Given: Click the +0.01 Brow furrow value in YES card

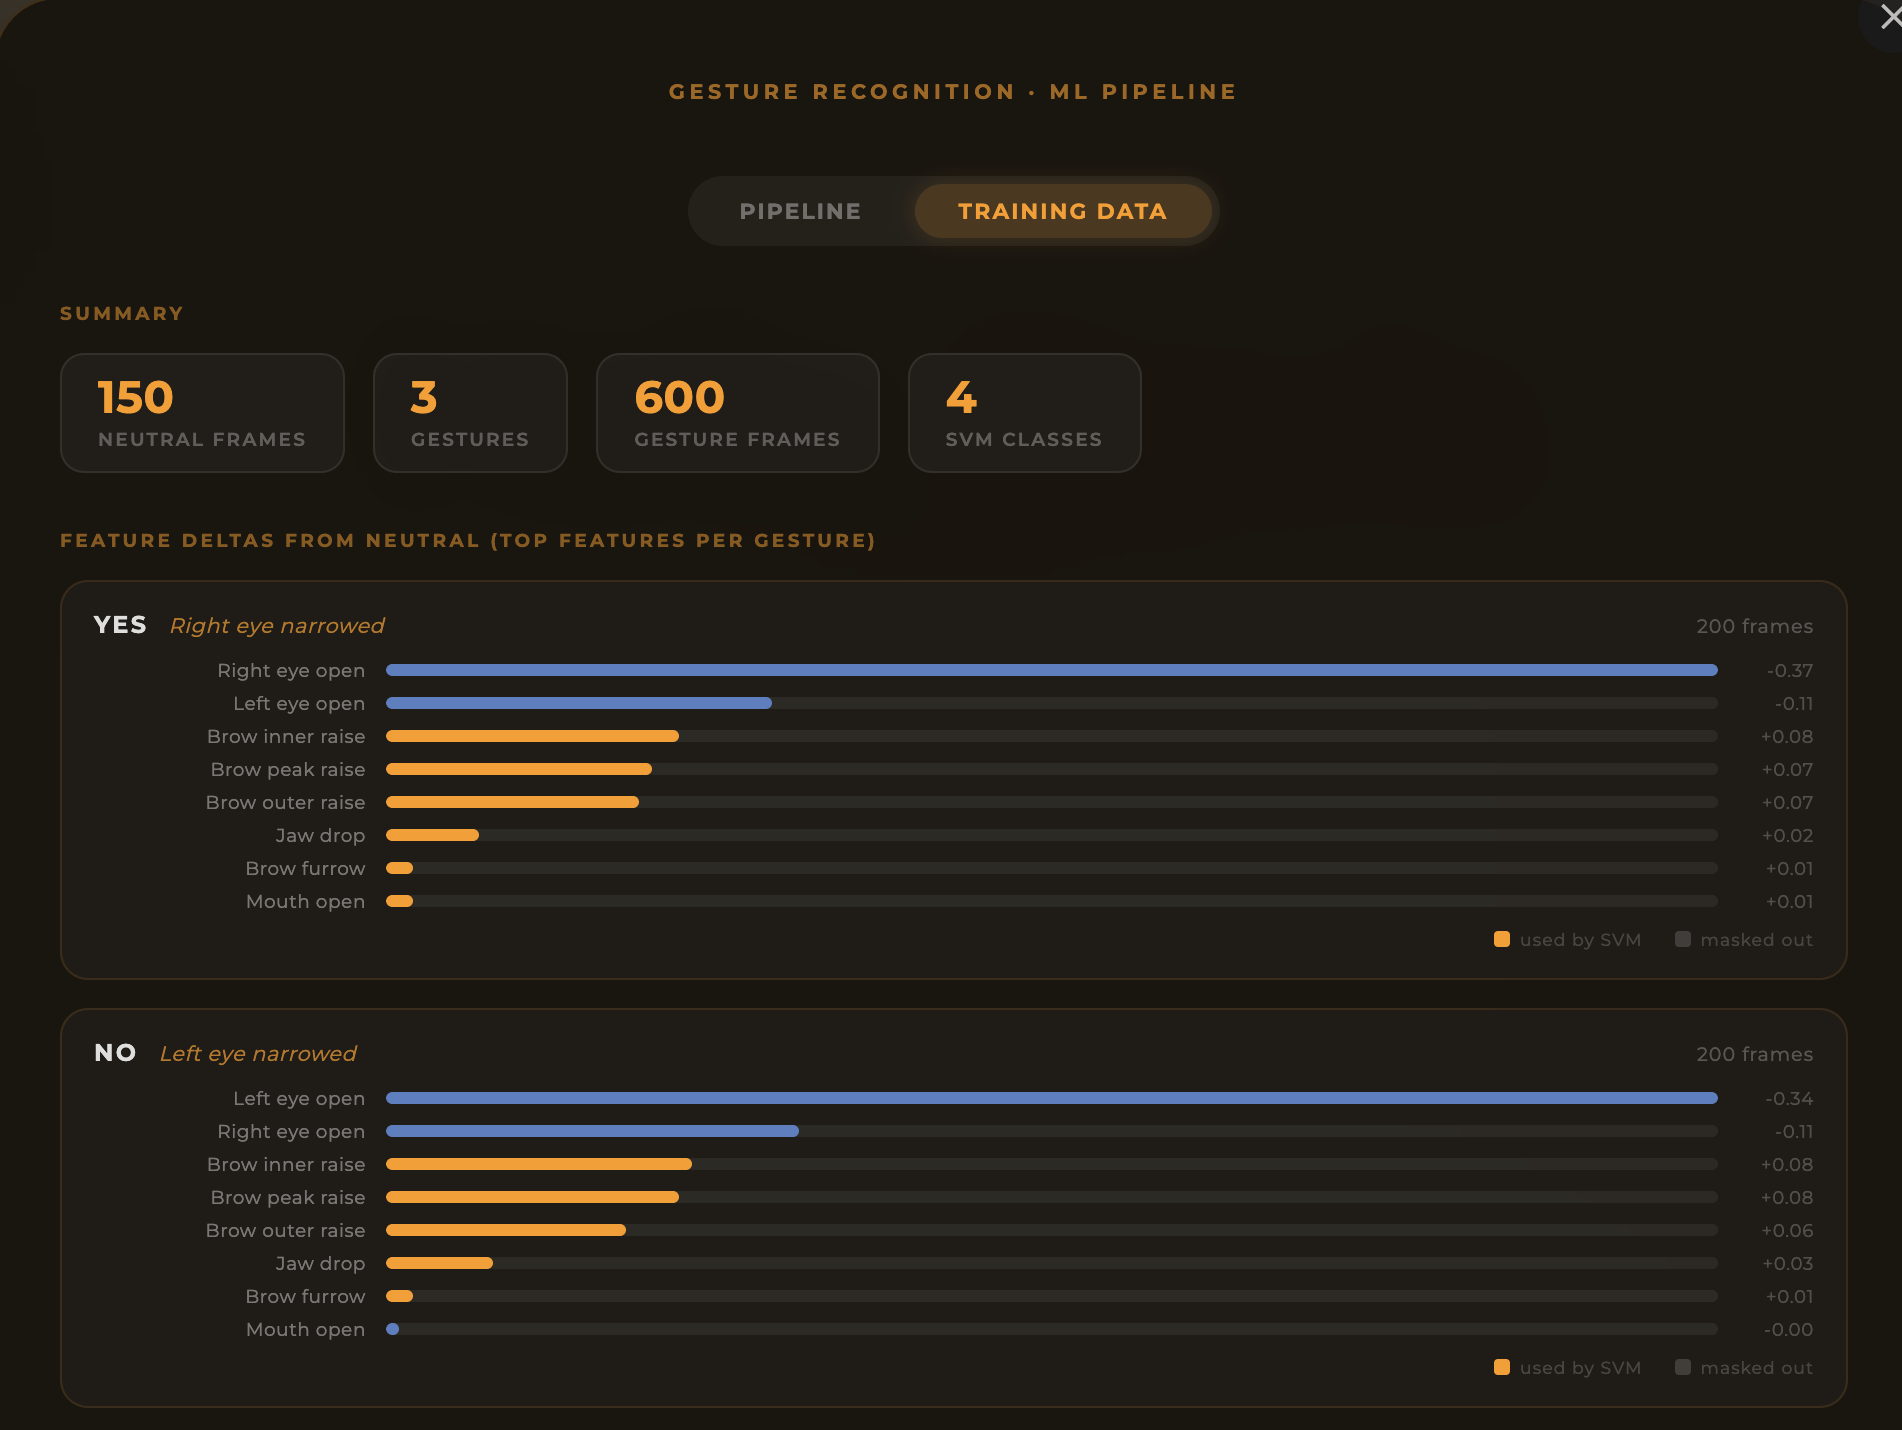Looking at the screenshot, I should [1790, 868].
